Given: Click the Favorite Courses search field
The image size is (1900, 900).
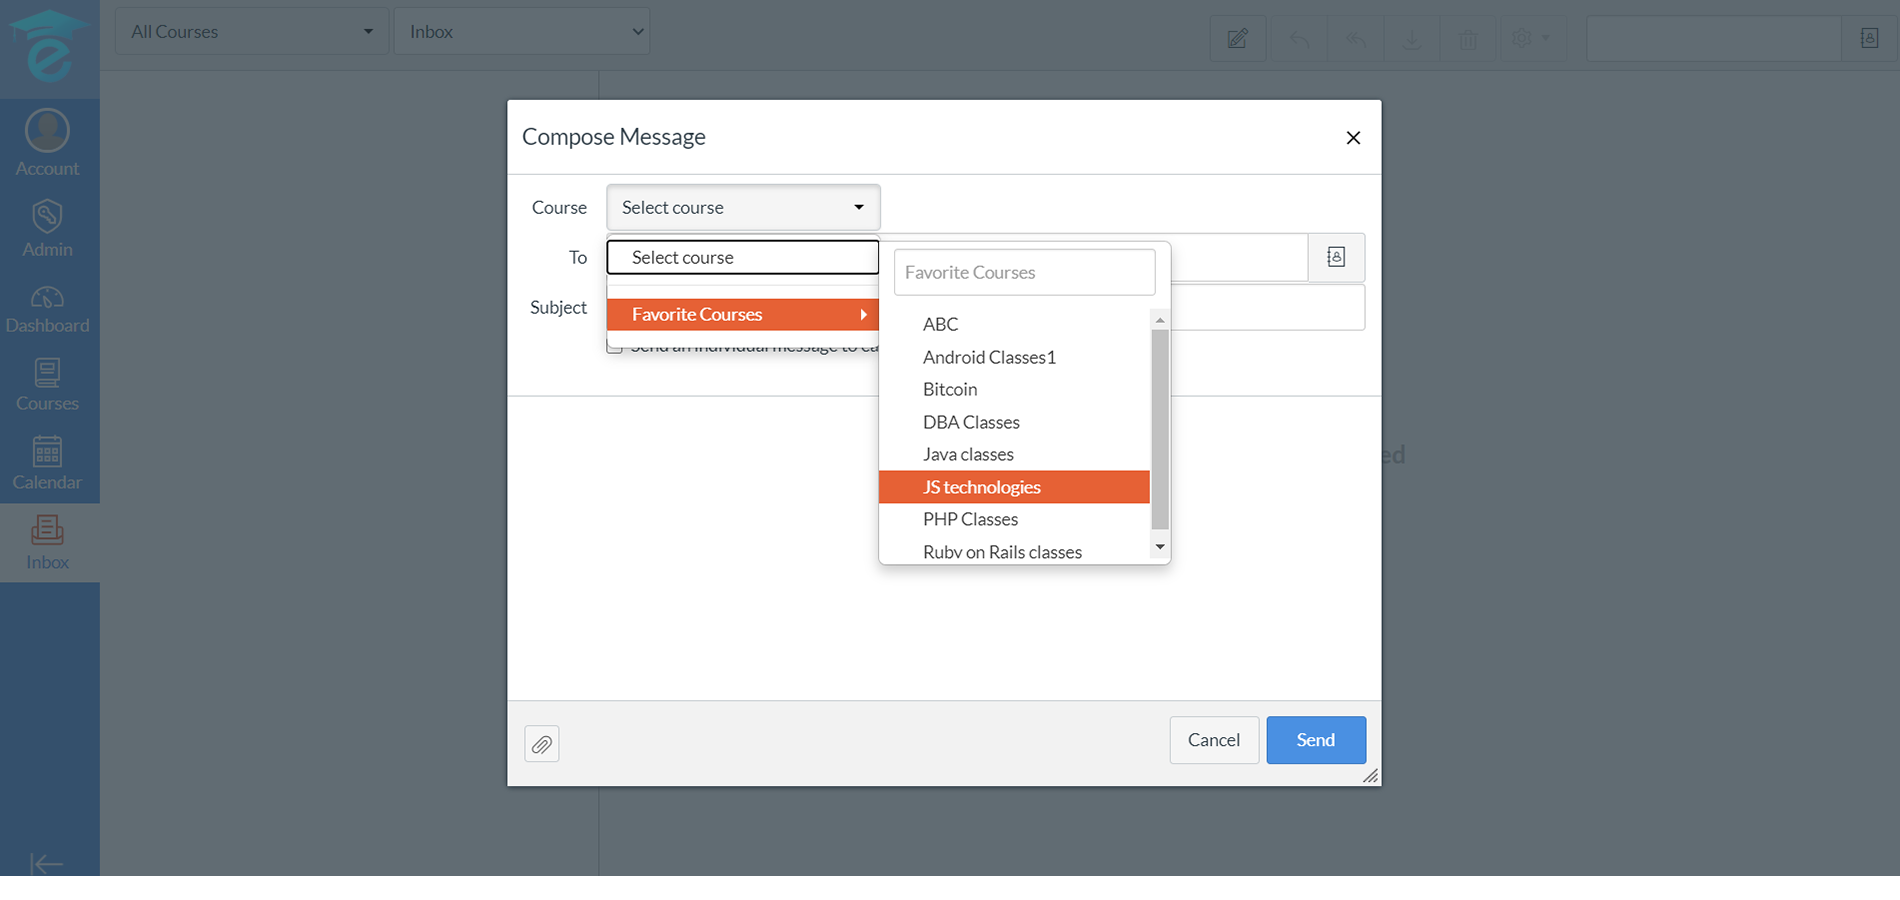Looking at the screenshot, I should coord(1024,272).
